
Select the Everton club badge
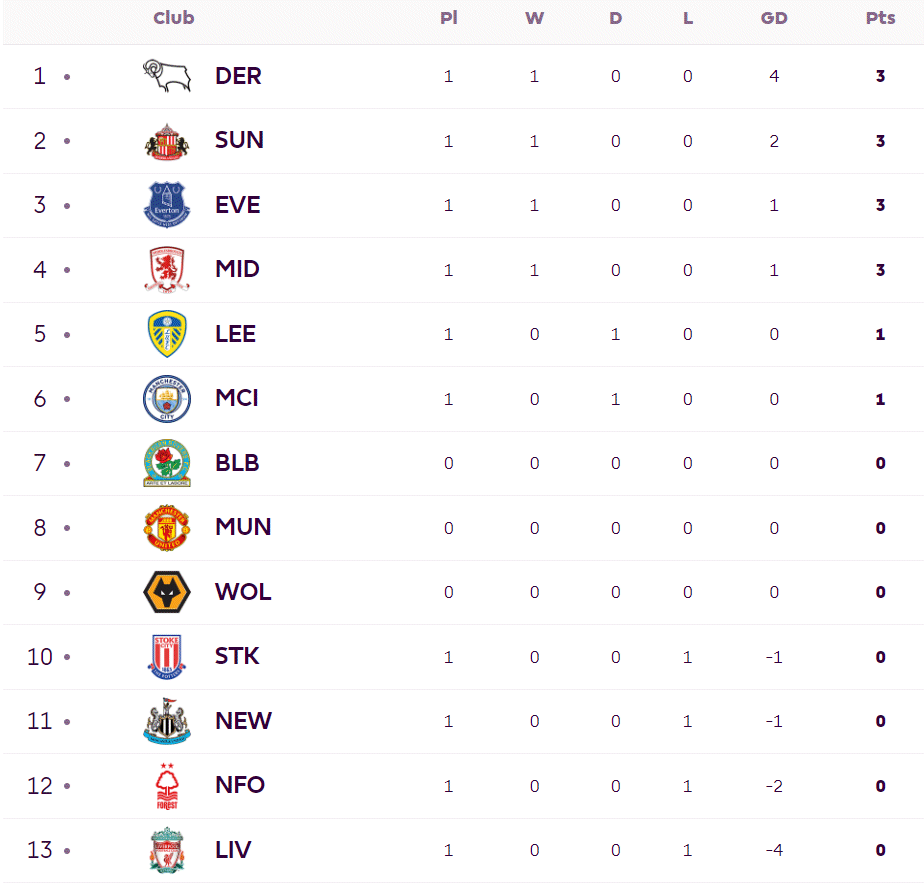pos(166,205)
